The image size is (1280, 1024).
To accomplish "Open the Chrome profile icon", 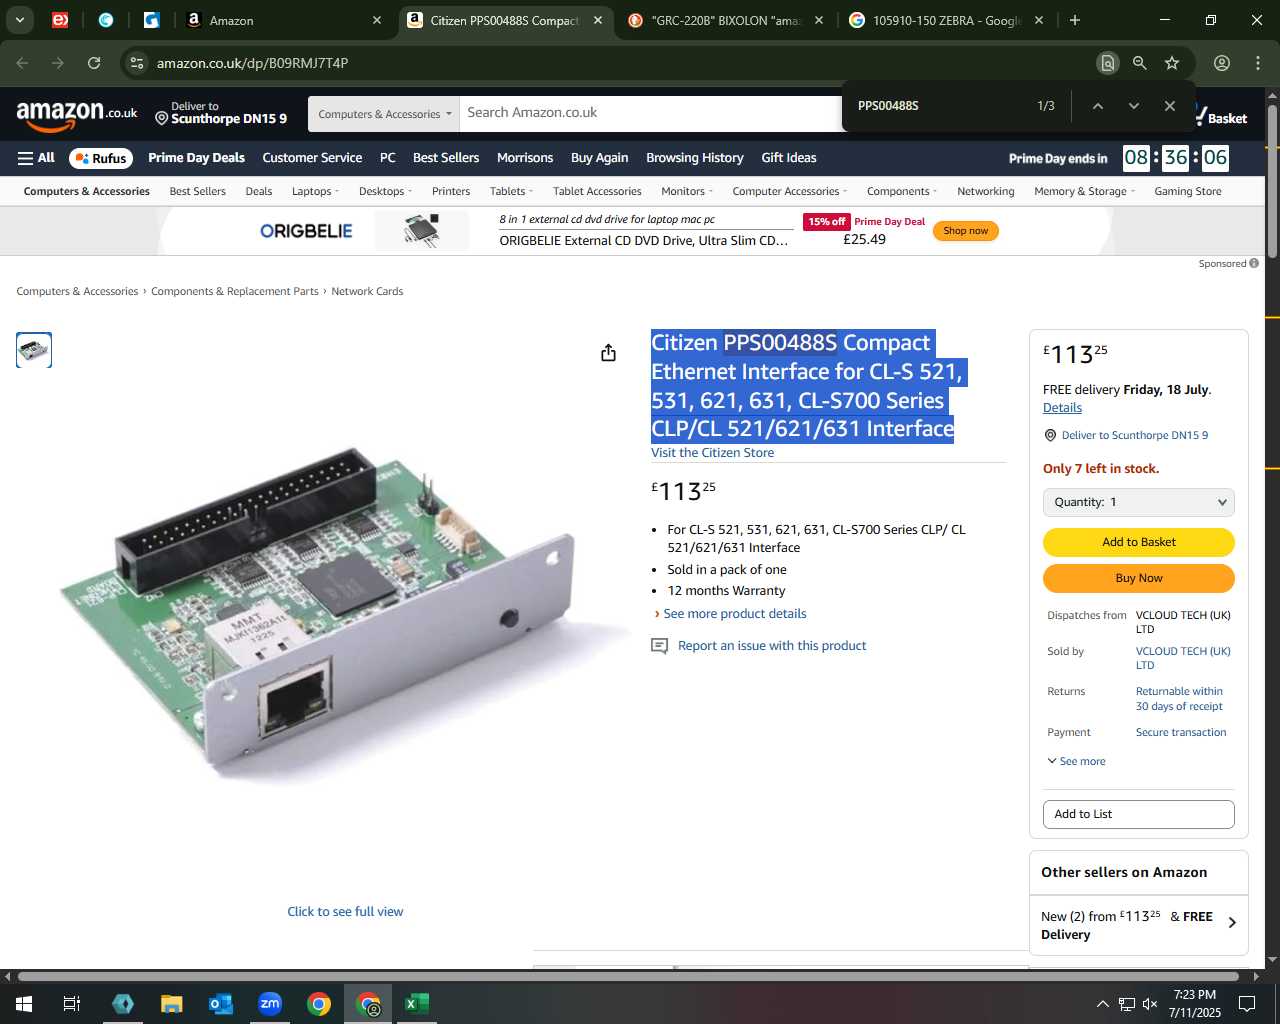I will pyautogui.click(x=1222, y=63).
